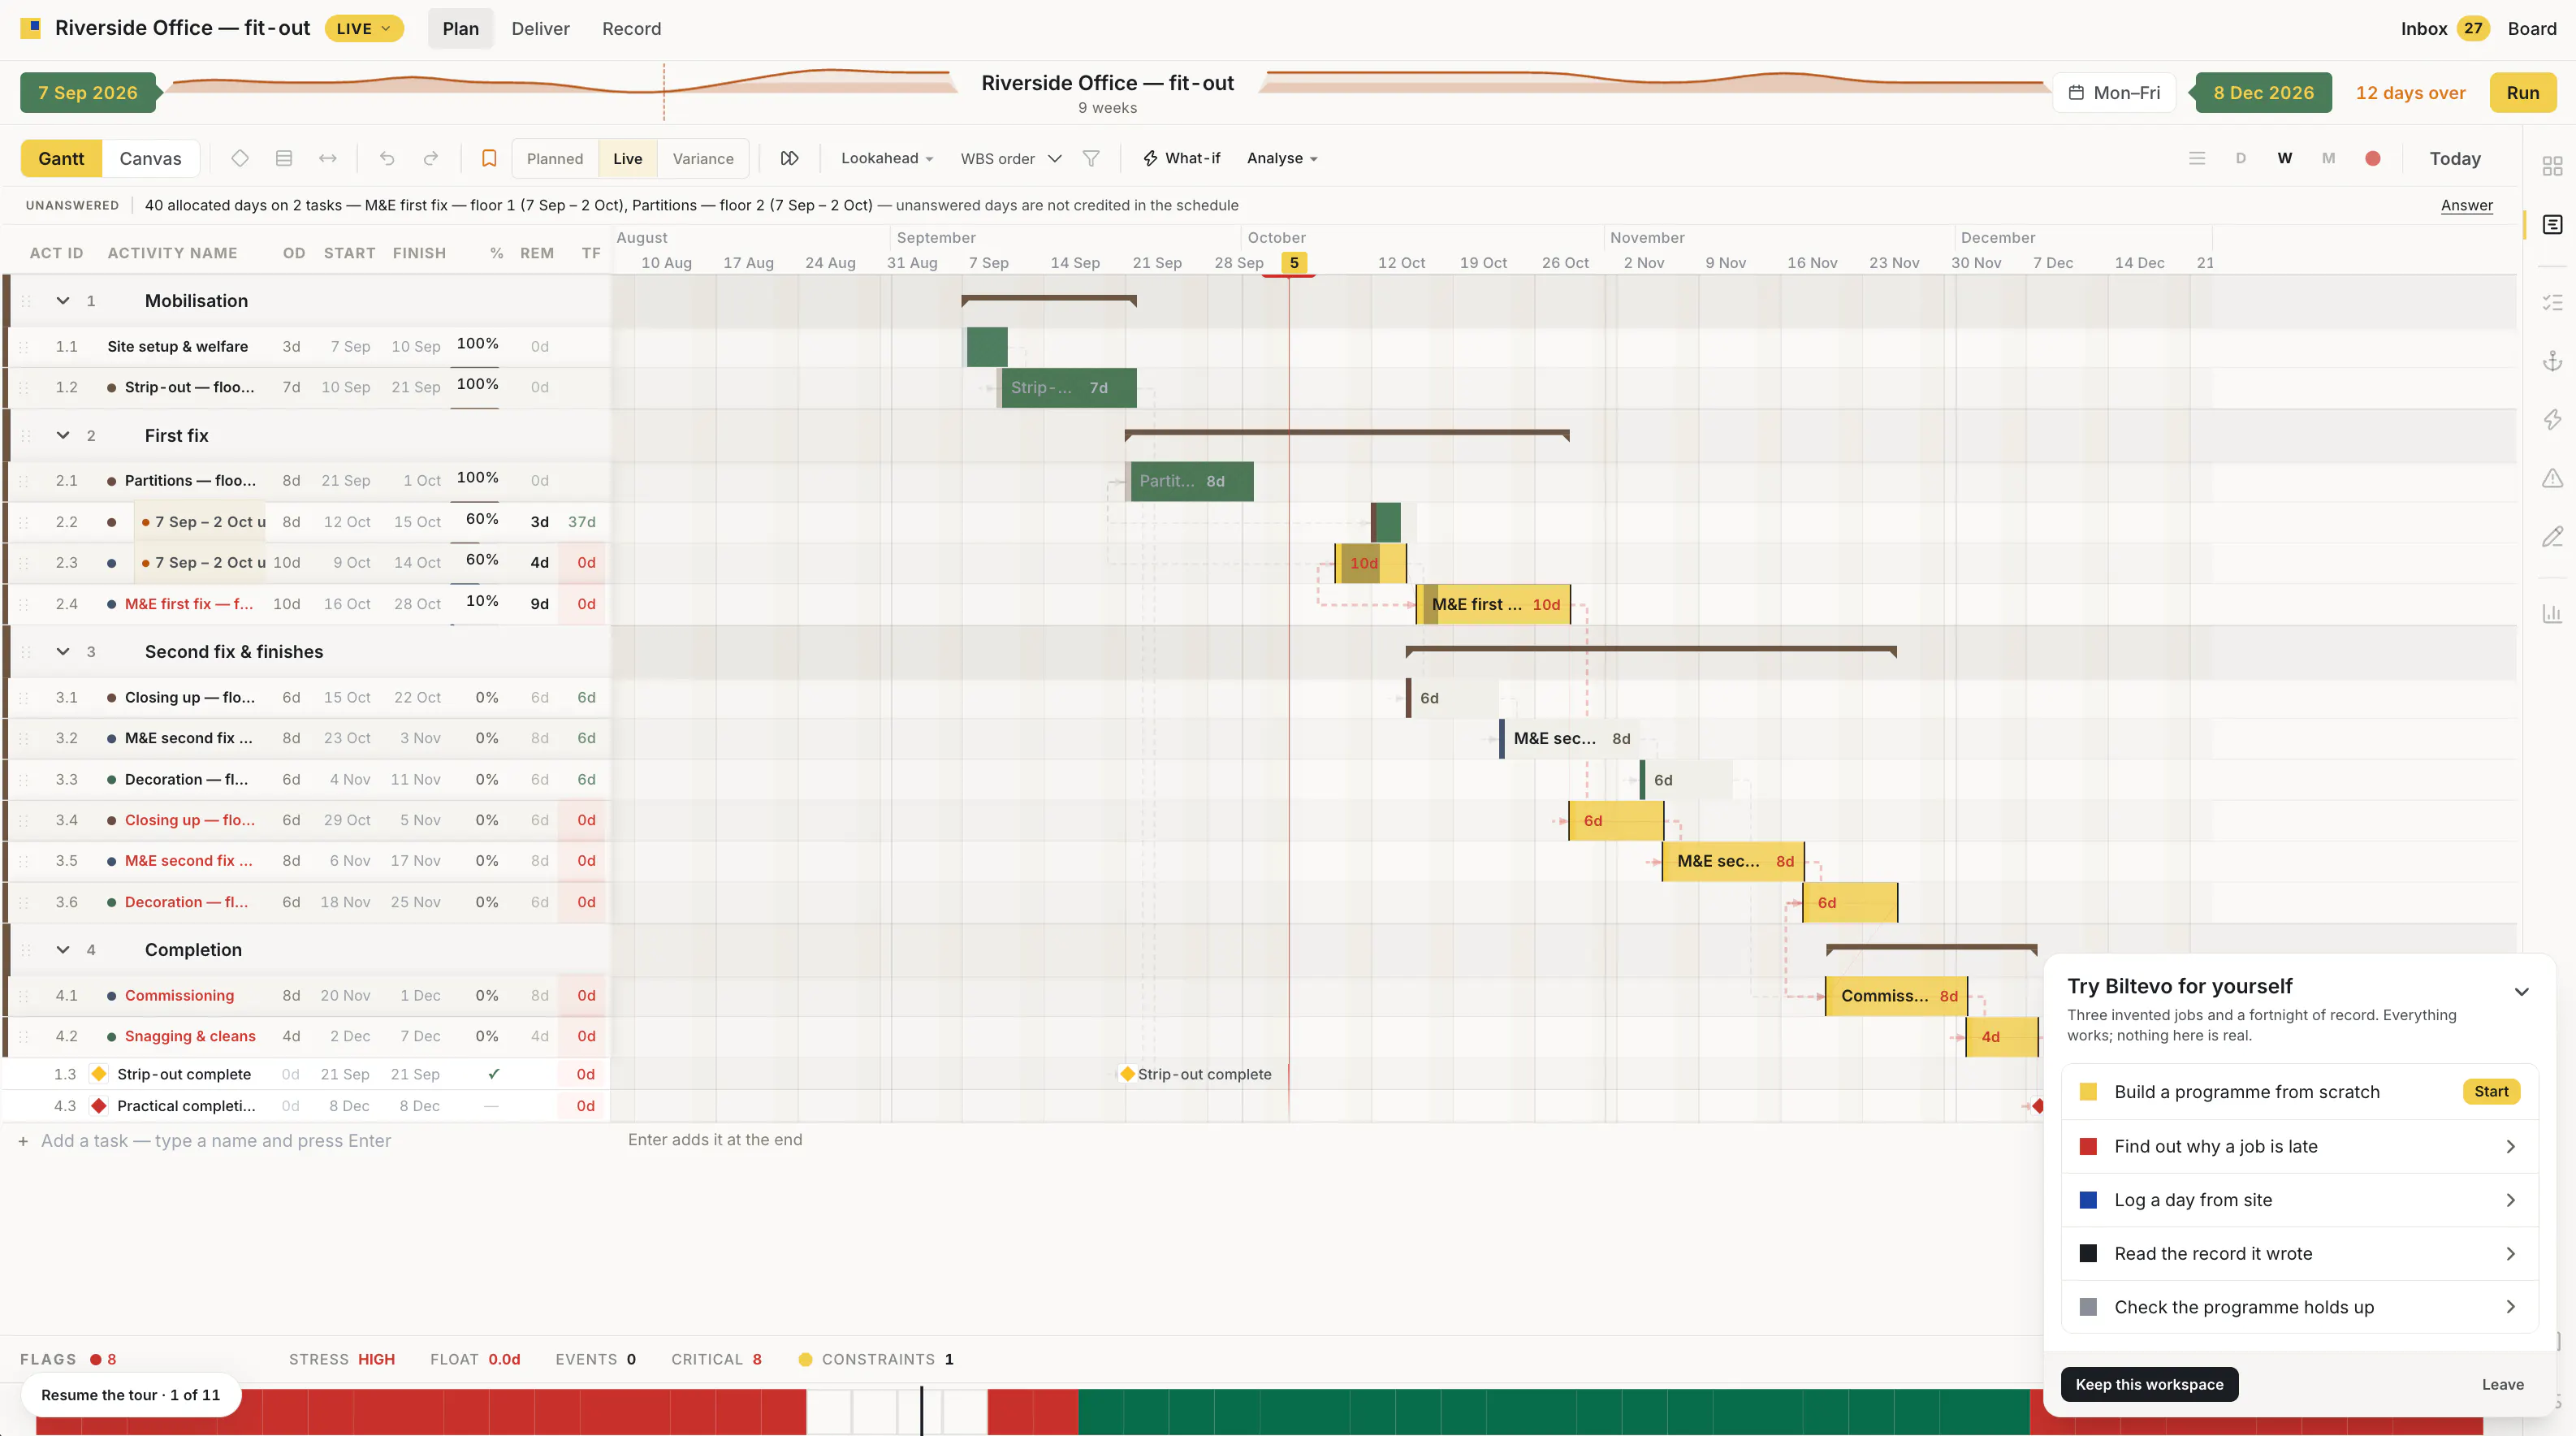Collapse the Second fix & finishes group
The width and height of the screenshot is (2576, 1436).
point(63,651)
